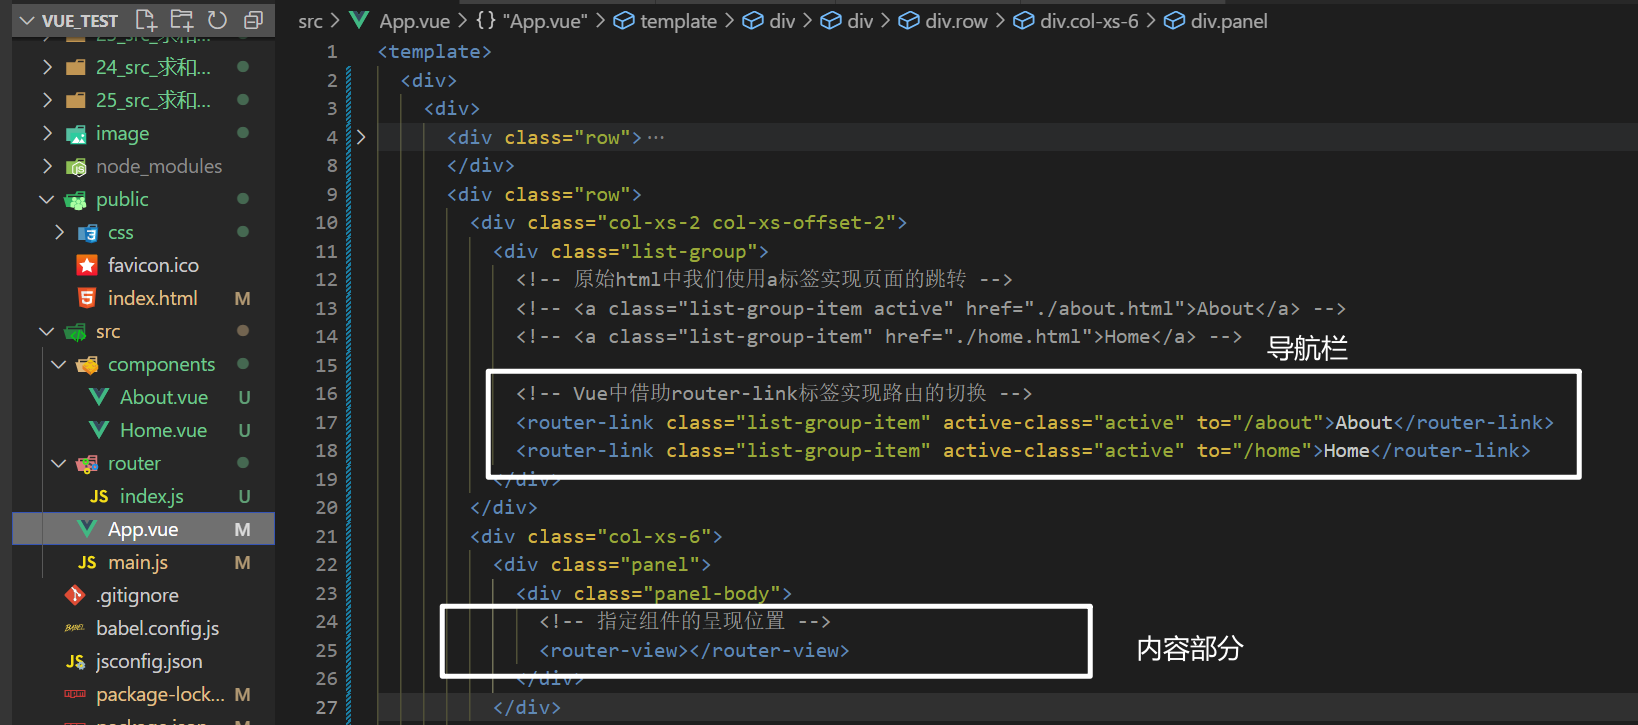Click the router-view tag on line 25
Image resolution: width=1638 pixels, height=725 pixels.
coord(694,650)
